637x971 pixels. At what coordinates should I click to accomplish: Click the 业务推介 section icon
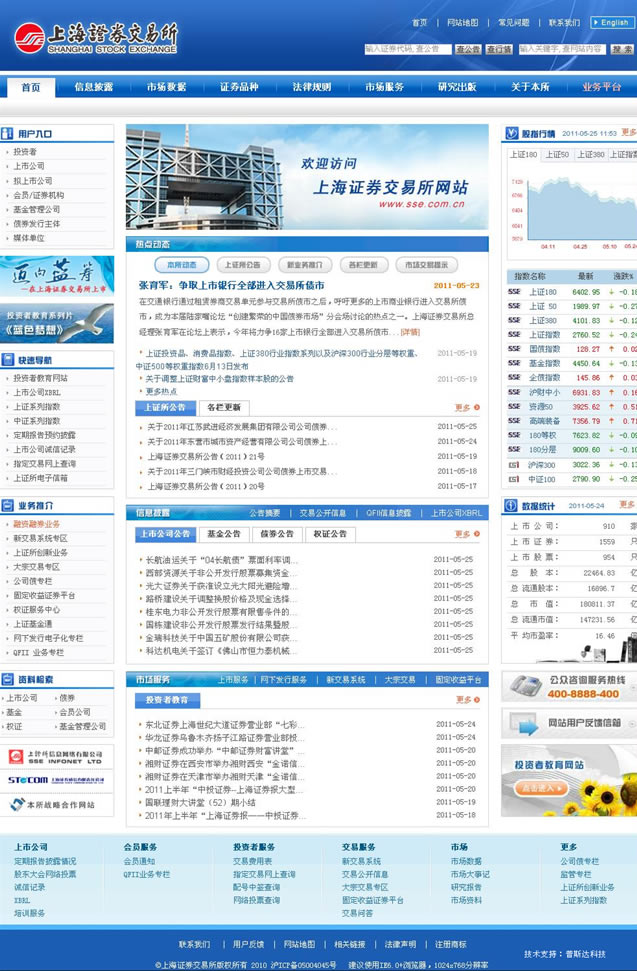coord(7,505)
